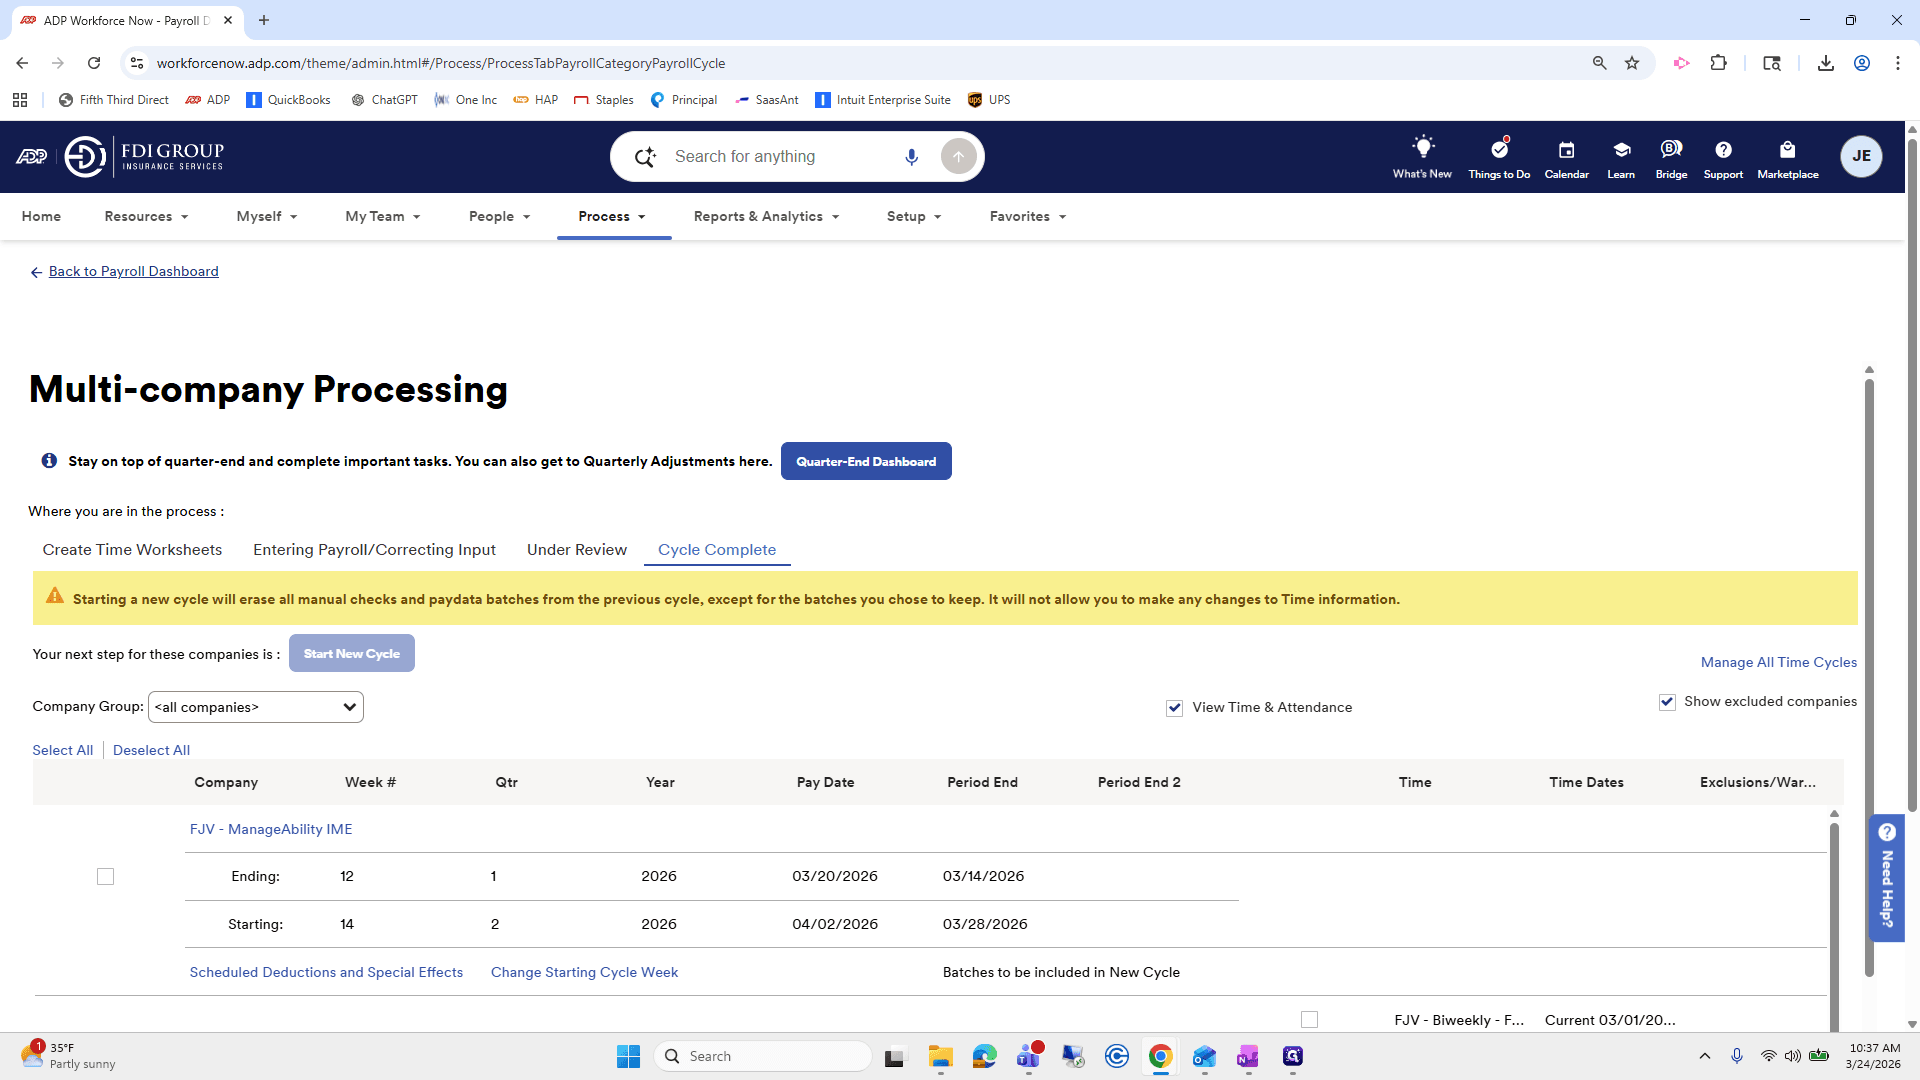Expand the People menu
The image size is (1920, 1080).
499,216
